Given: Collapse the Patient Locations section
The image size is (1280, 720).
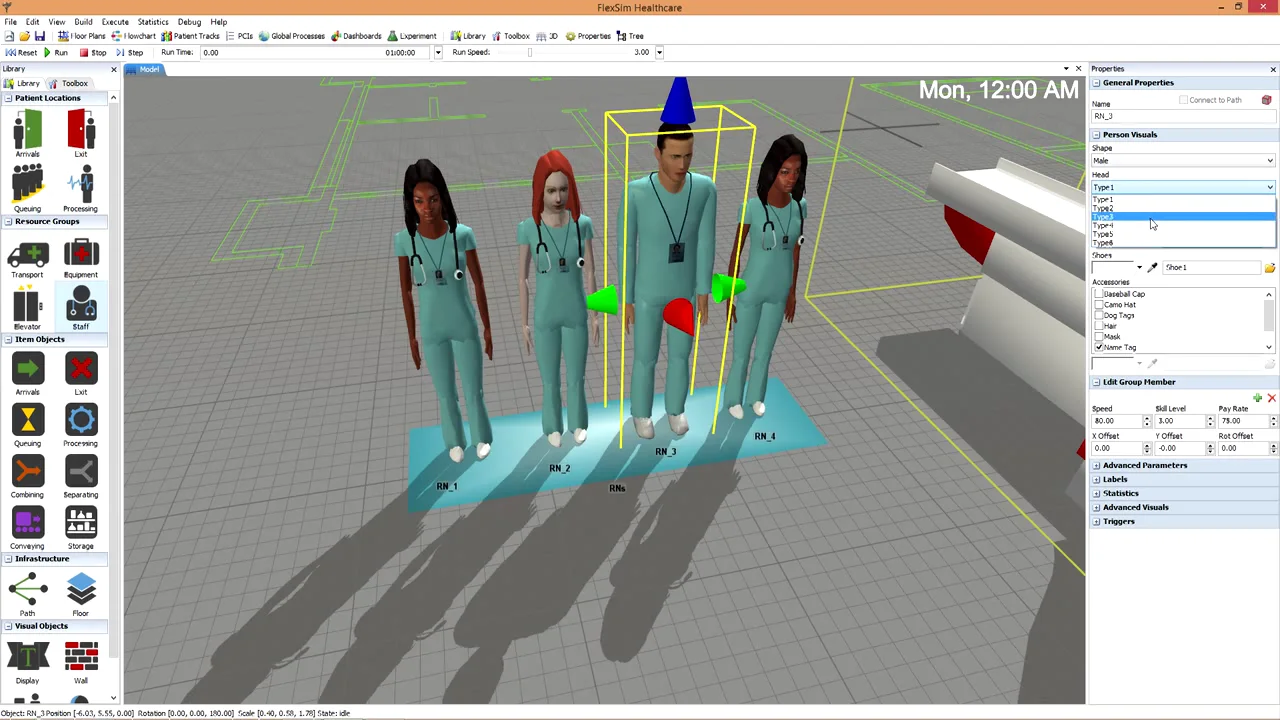Looking at the screenshot, I should coord(8,98).
